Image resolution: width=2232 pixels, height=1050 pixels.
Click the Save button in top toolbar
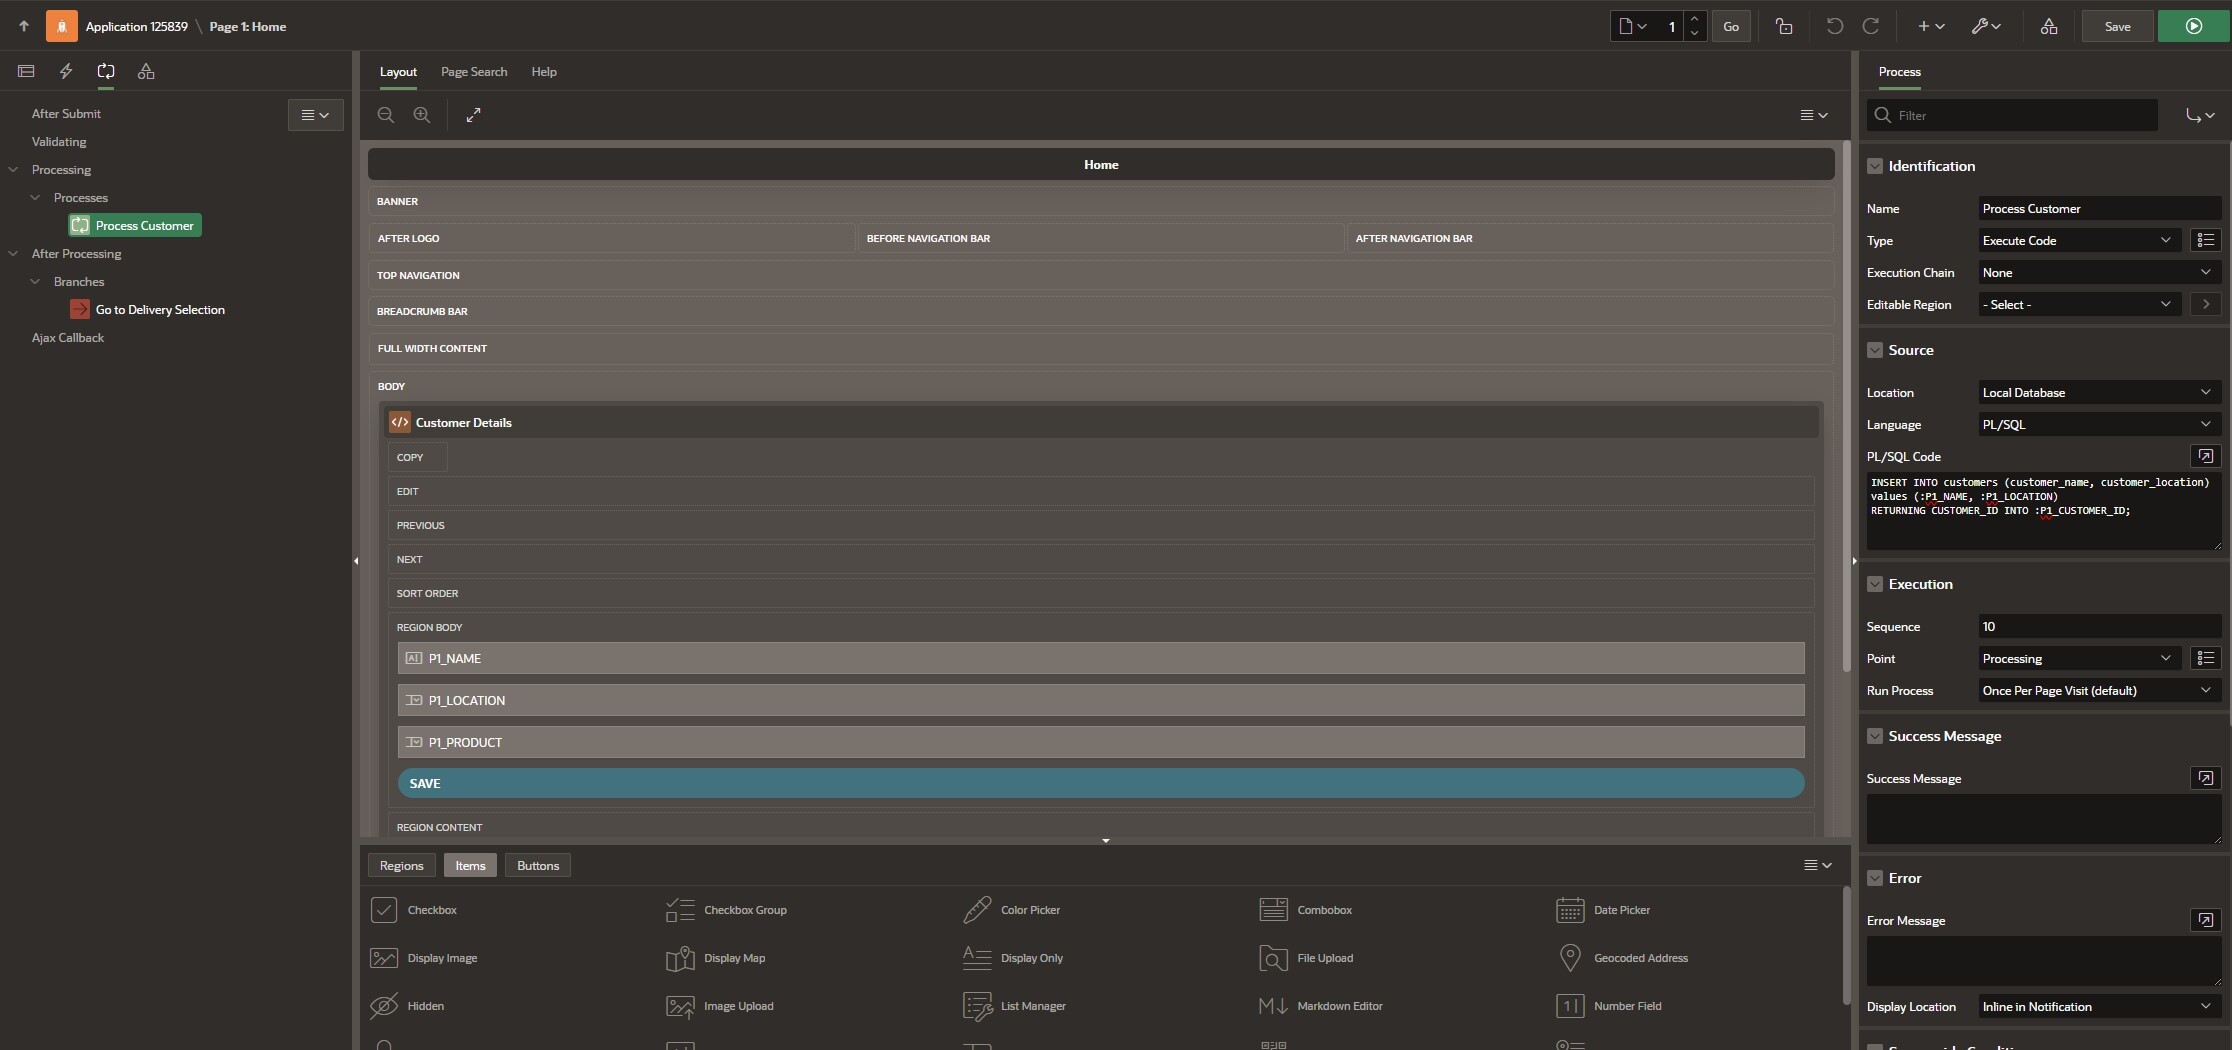pos(2117,26)
